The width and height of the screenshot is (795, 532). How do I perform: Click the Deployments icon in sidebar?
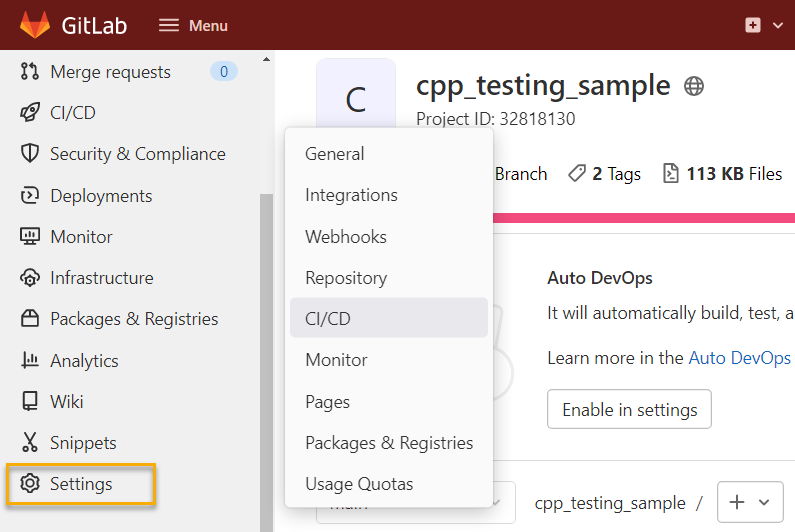coord(30,196)
